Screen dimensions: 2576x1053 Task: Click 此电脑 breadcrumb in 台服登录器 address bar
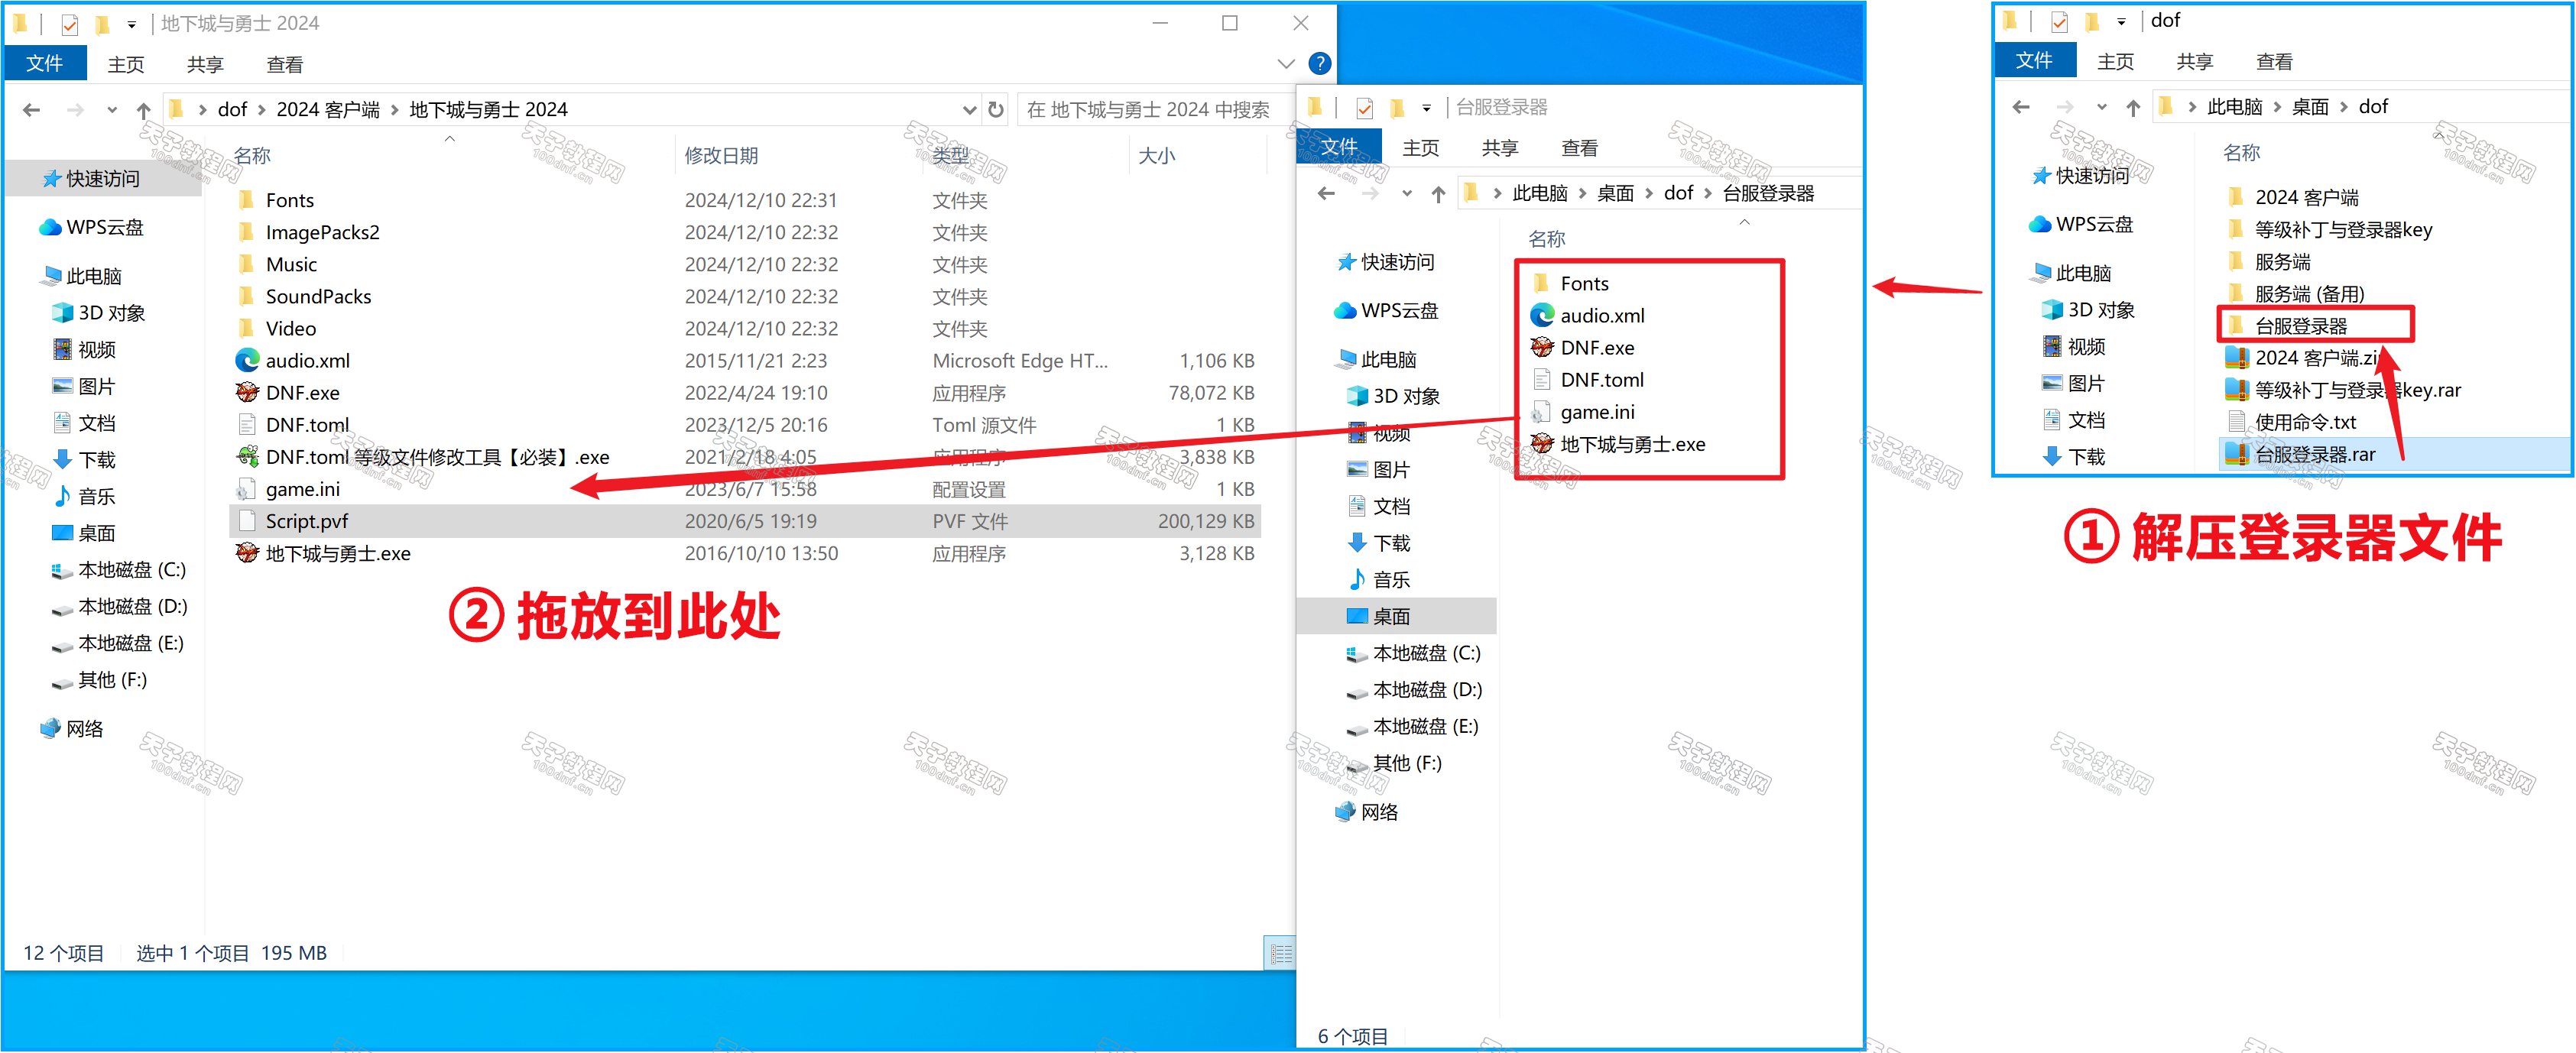tap(1539, 194)
